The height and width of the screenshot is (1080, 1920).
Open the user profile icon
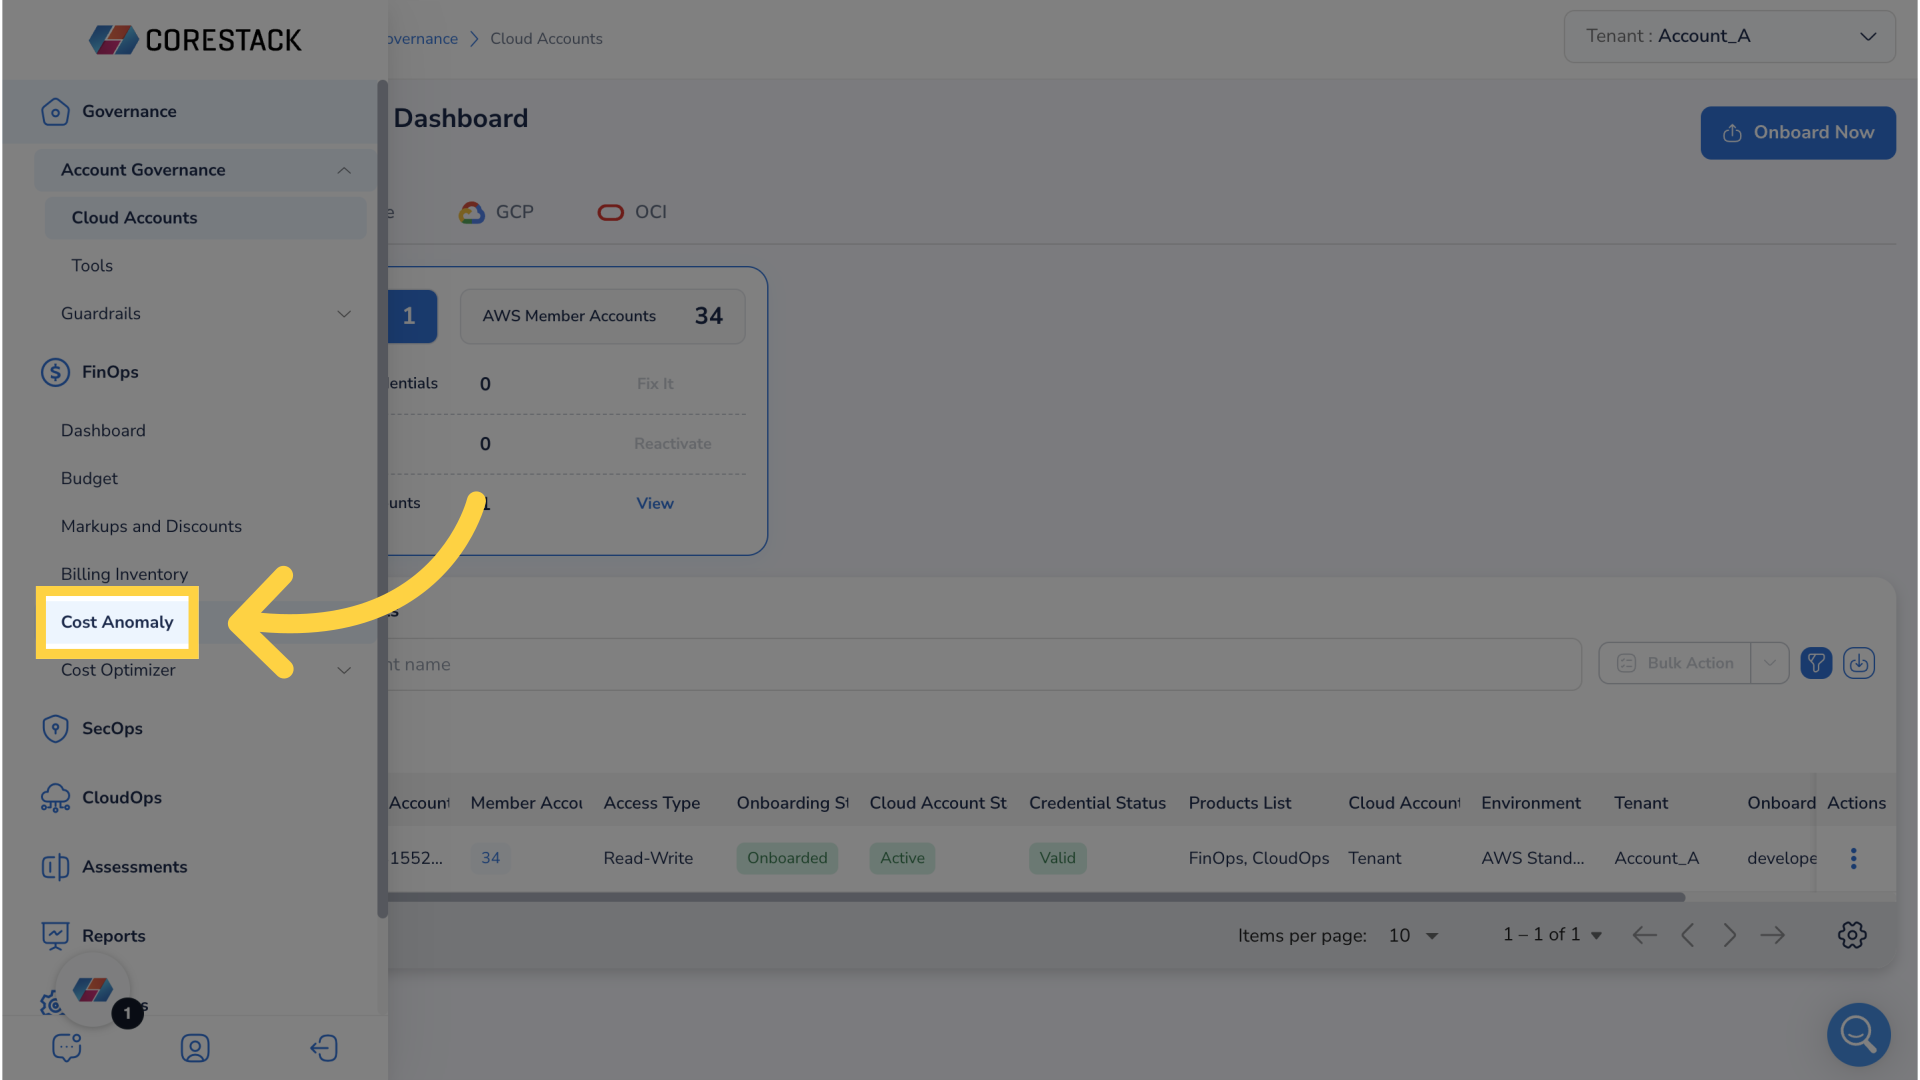pos(195,1048)
